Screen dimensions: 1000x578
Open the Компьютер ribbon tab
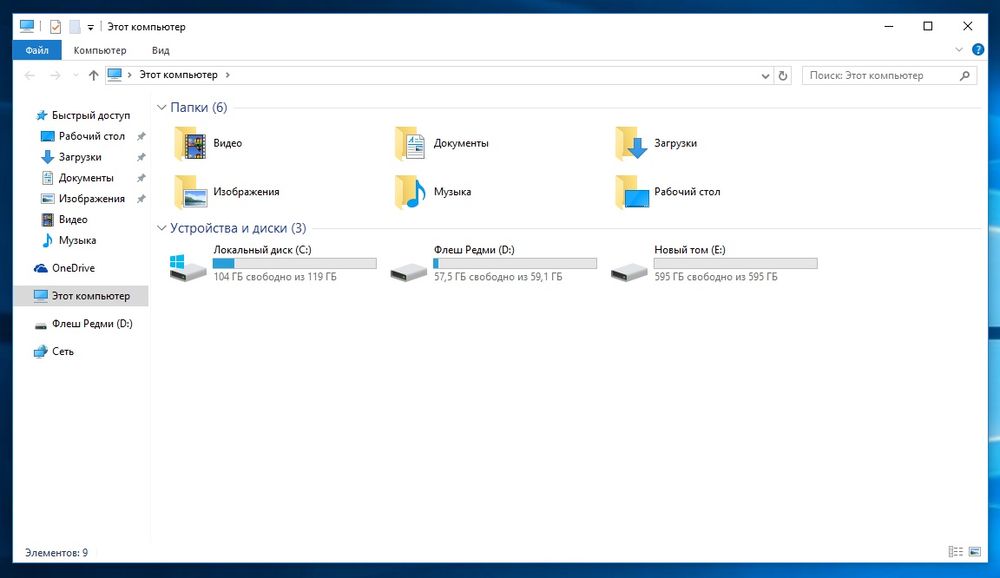coord(100,50)
